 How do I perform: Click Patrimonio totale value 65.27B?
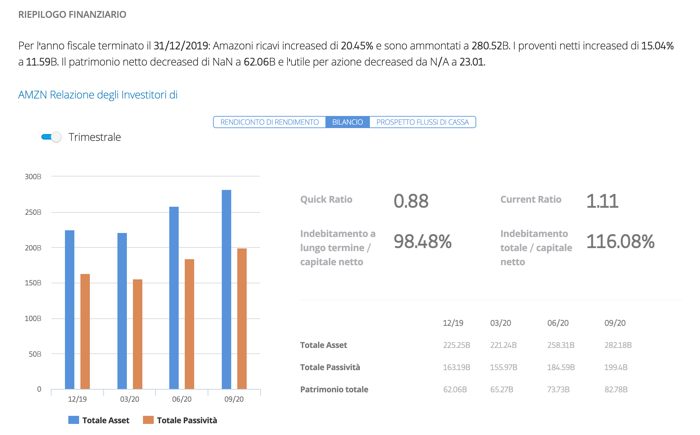tap(501, 389)
